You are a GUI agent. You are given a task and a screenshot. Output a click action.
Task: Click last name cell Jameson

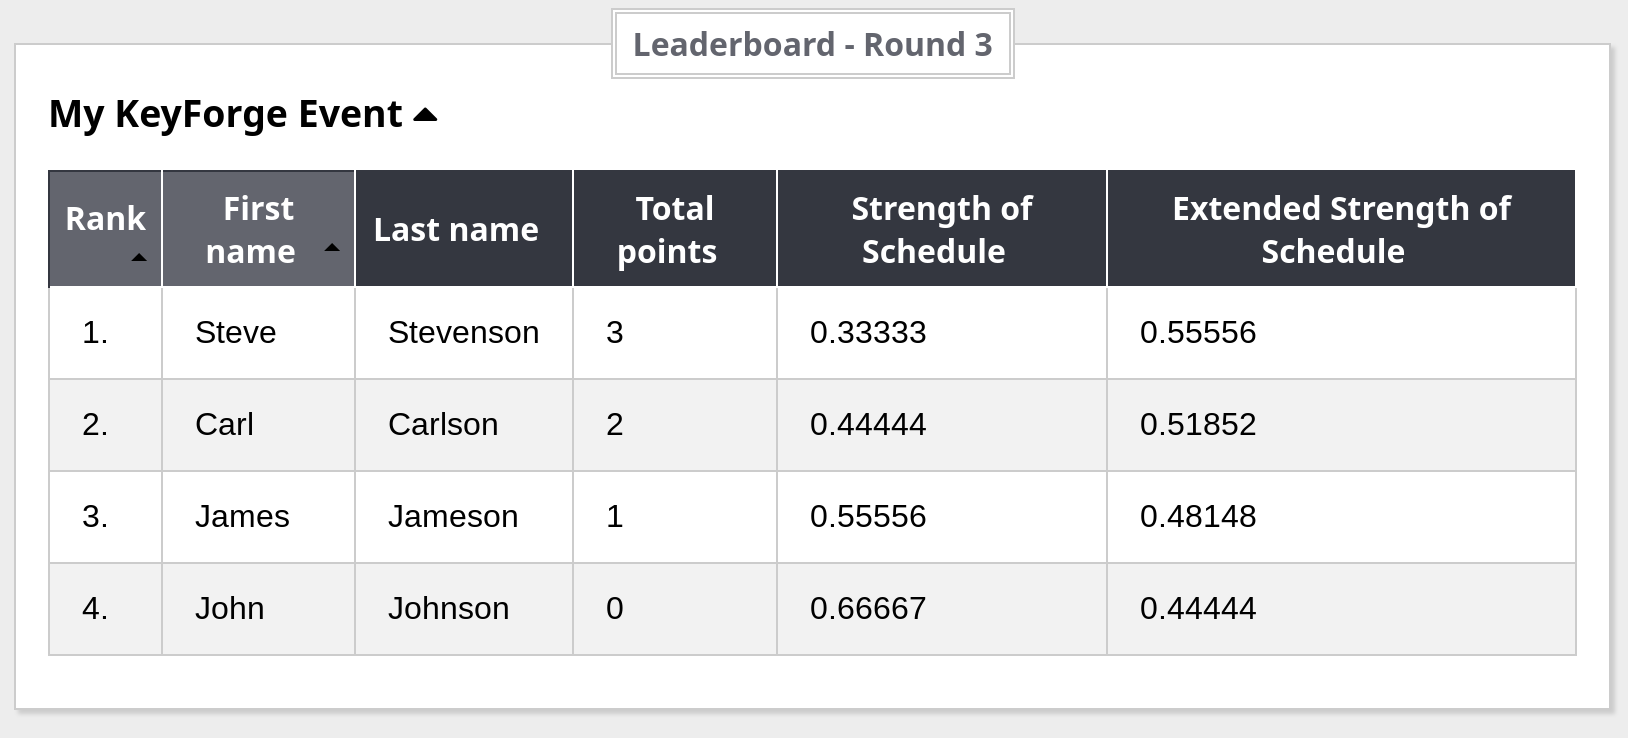click(453, 517)
